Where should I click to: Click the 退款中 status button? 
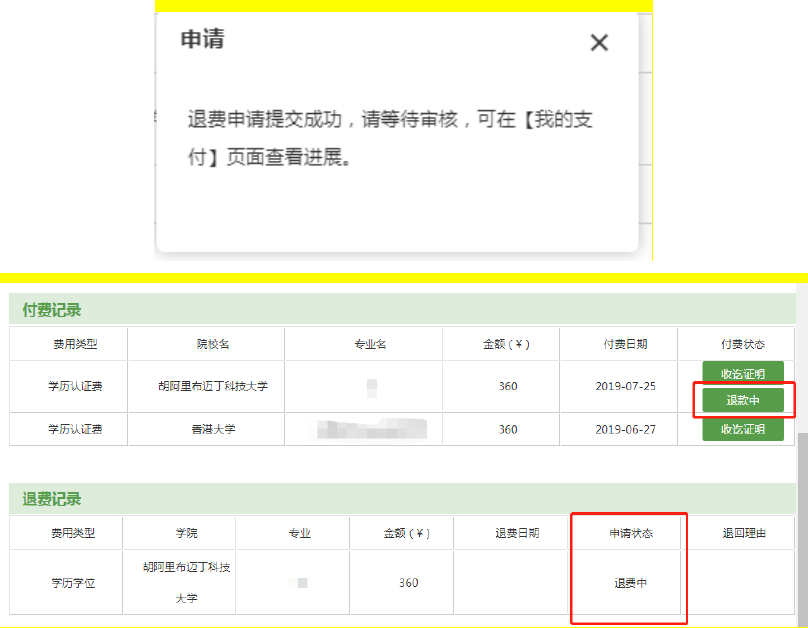(x=742, y=400)
